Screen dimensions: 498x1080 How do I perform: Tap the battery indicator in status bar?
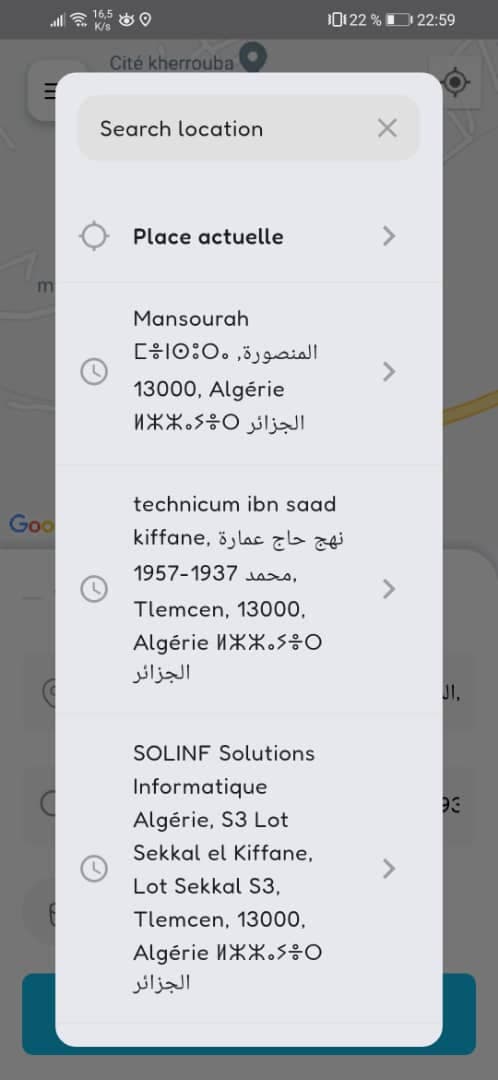pos(400,20)
